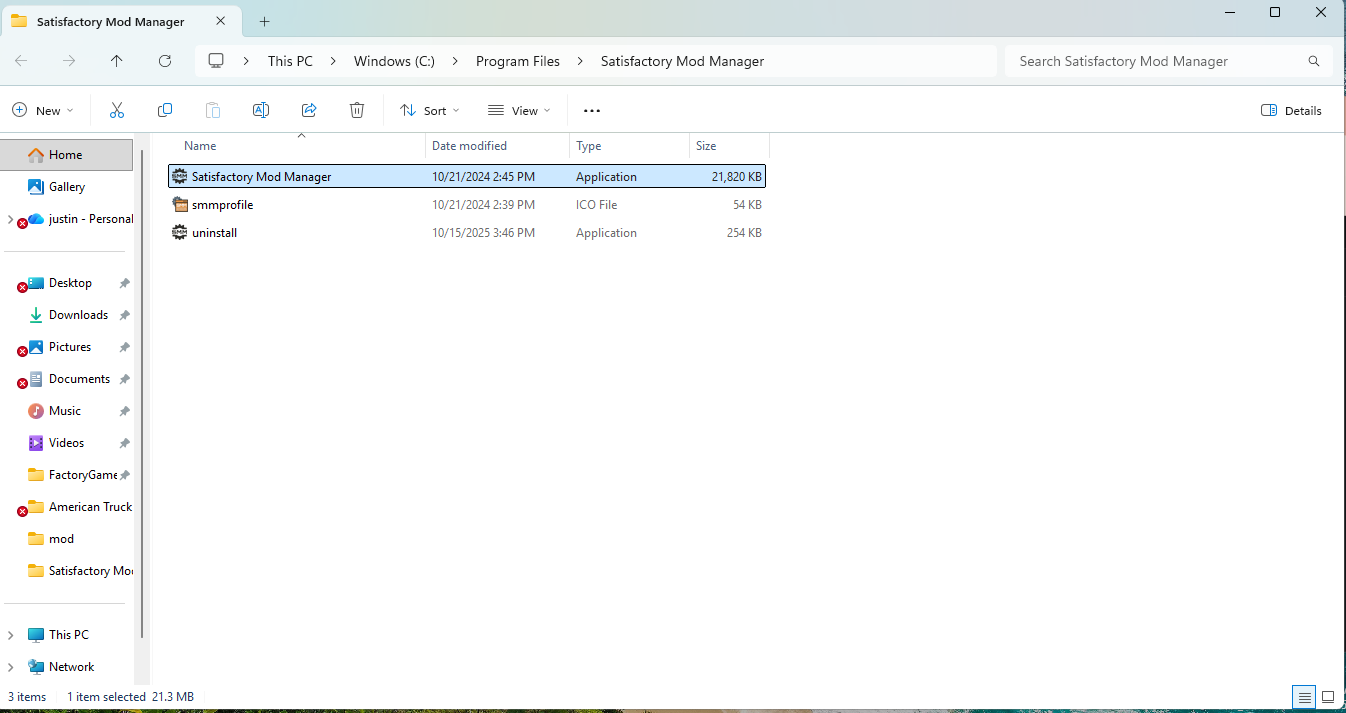Click the Copy icon in toolbar
The height and width of the screenshot is (713, 1346).
point(165,111)
